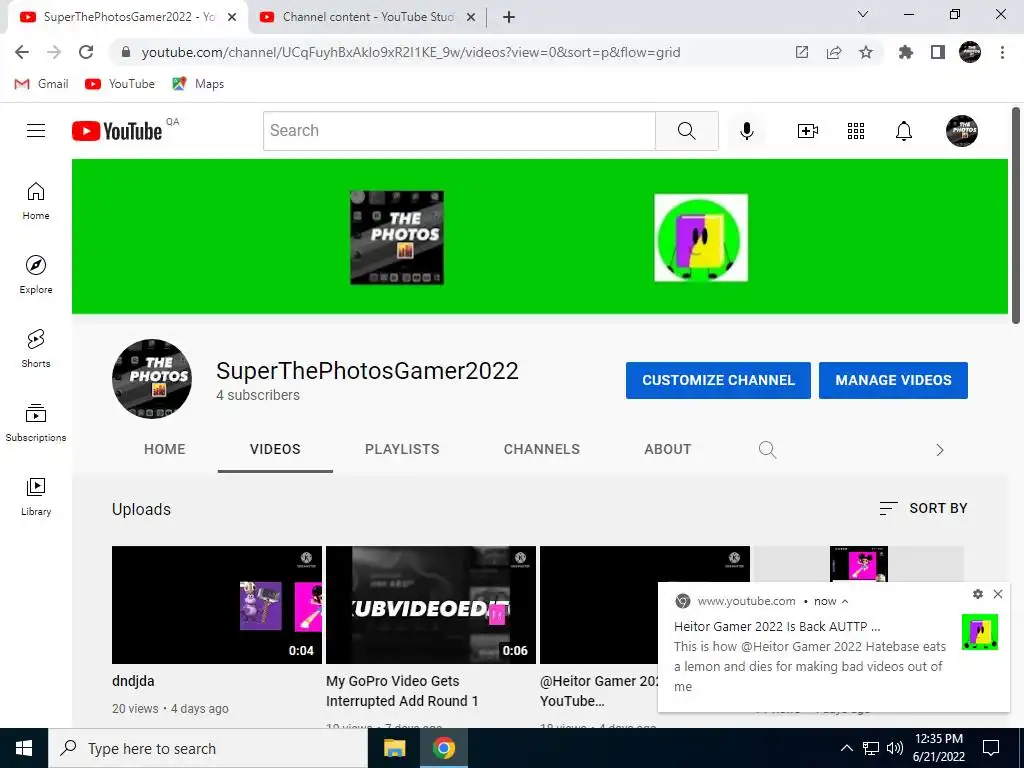The width and height of the screenshot is (1024, 768).
Task: Click the open-in-app icon in address bar
Action: 802,52
